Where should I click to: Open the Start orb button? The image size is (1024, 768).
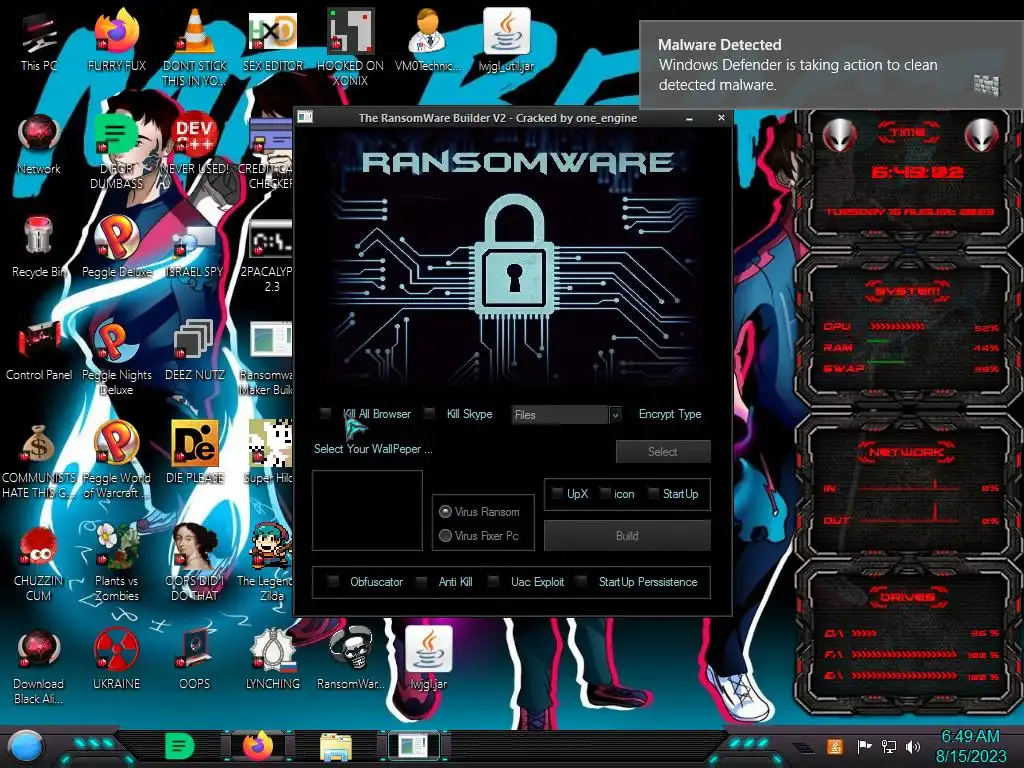[x=25, y=747]
